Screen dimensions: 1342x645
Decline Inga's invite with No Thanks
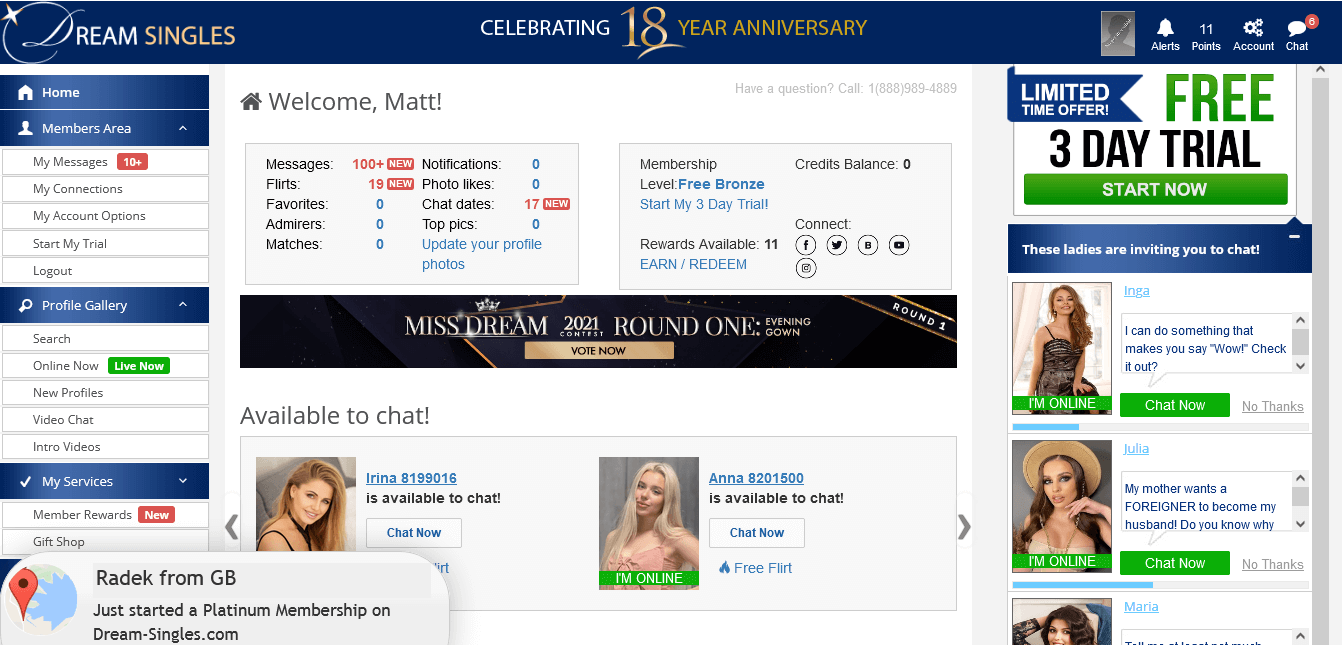point(1273,406)
